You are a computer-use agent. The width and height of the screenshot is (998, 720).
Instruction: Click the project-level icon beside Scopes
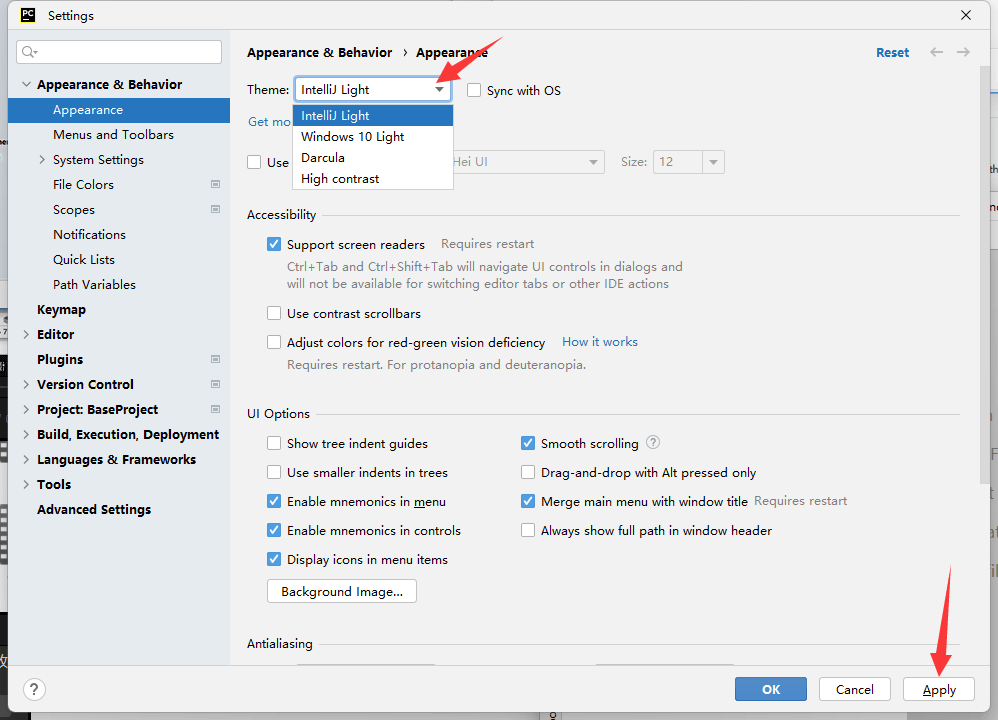point(215,209)
